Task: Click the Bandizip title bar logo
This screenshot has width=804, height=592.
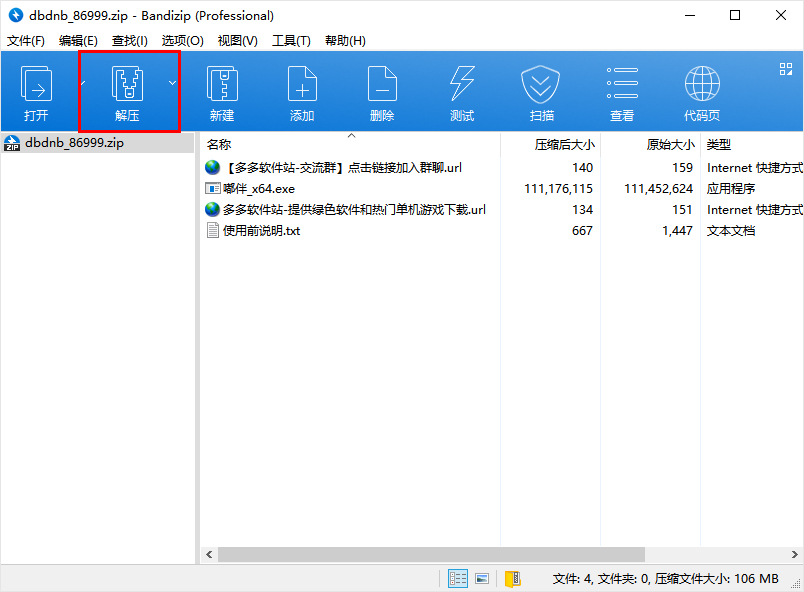Action: click(x=16, y=15)
